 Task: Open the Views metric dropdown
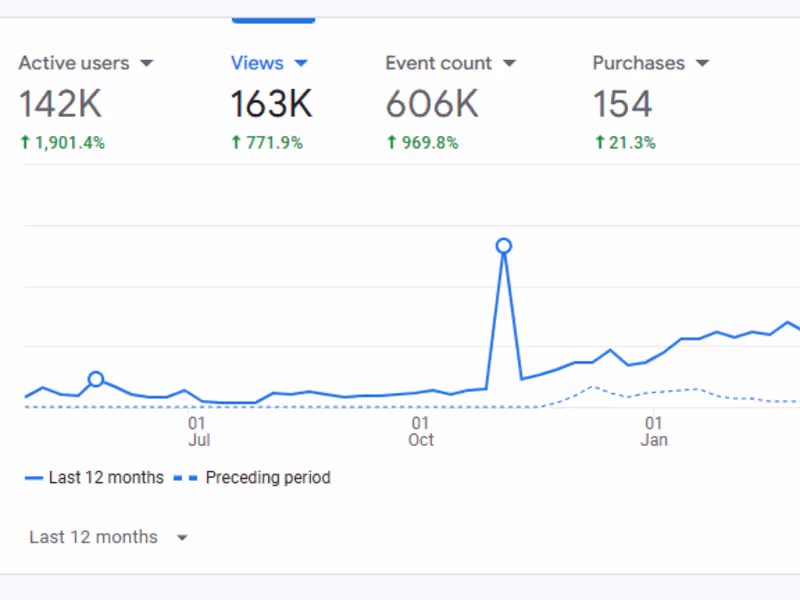pyautogui.click(x=301, y=62)
